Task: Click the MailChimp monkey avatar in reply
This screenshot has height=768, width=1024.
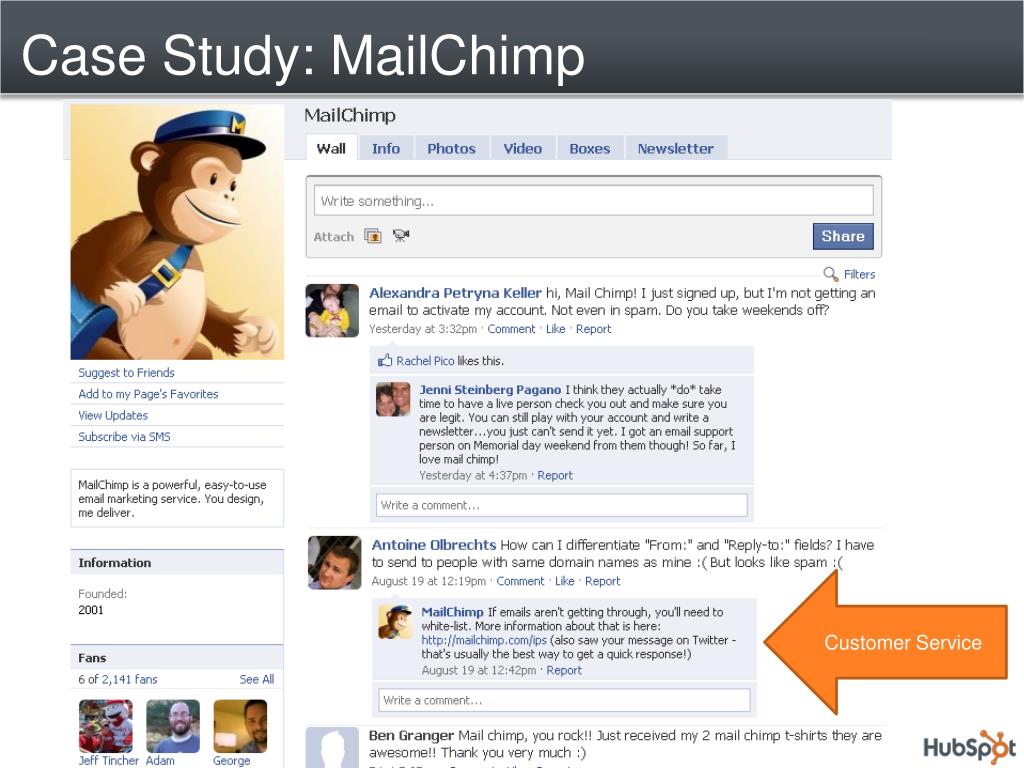Action: tap(395, 622)
